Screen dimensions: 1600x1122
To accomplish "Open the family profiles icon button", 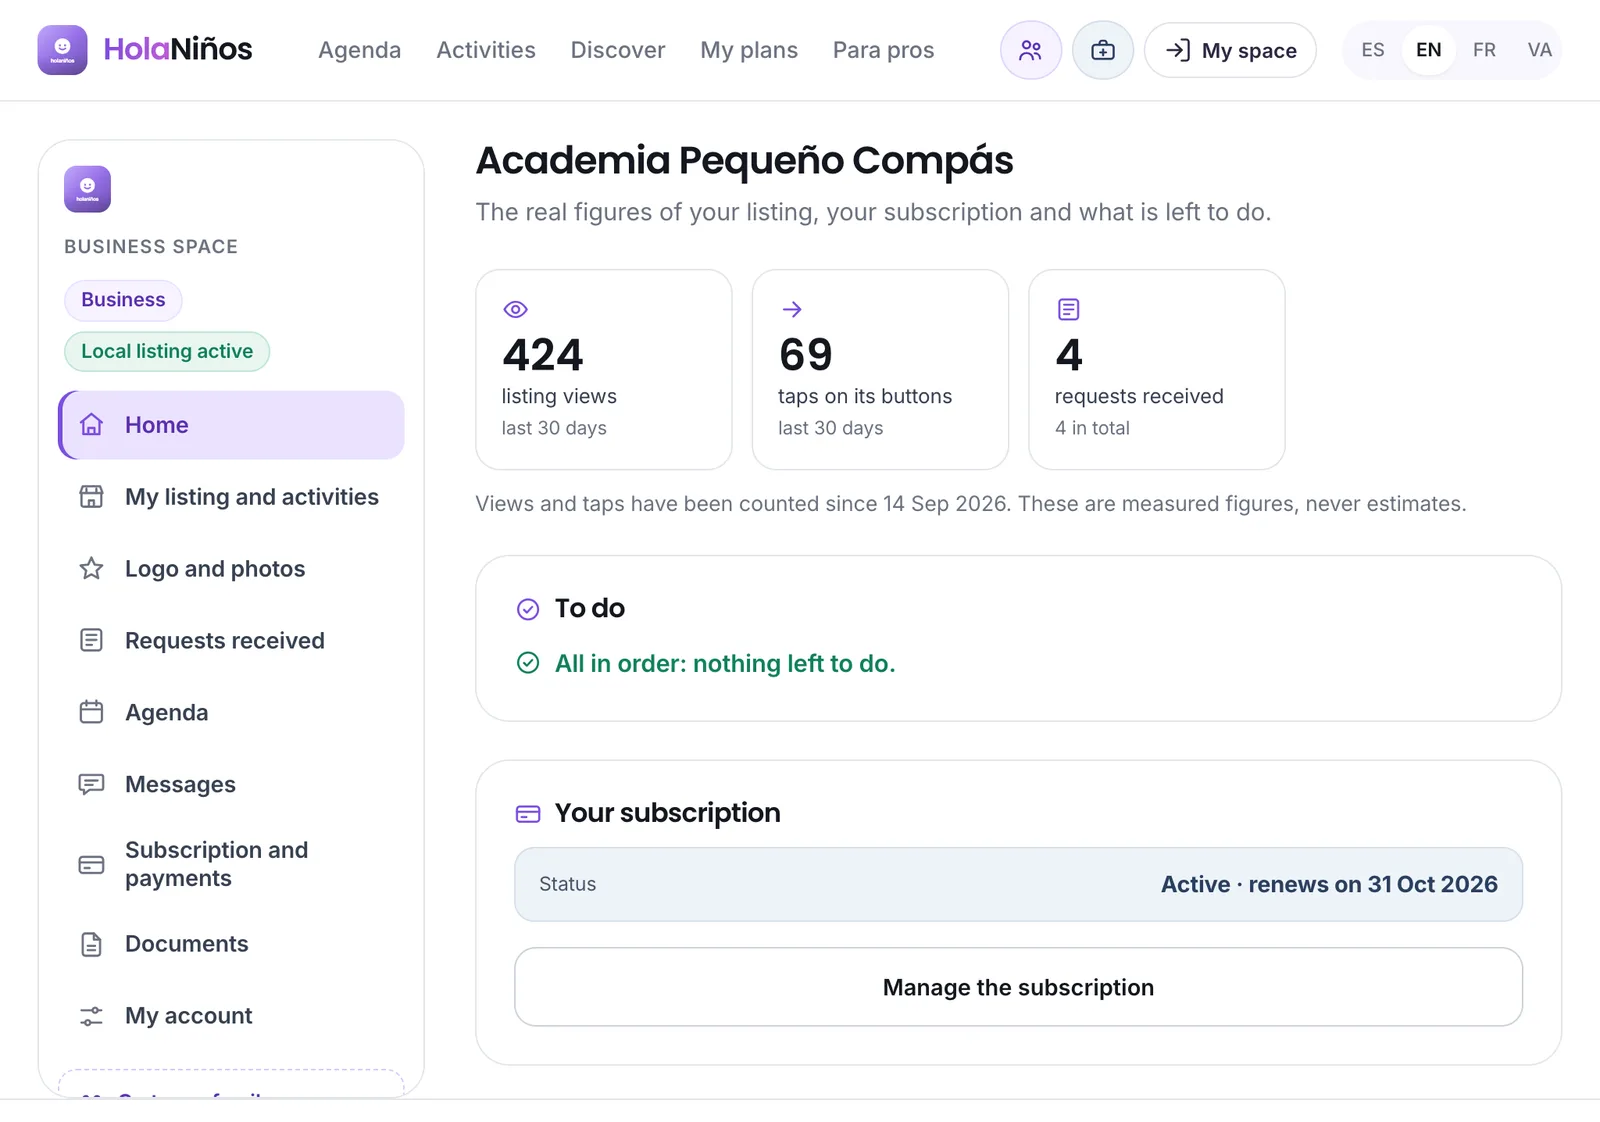I will [x=1031, y=50].
